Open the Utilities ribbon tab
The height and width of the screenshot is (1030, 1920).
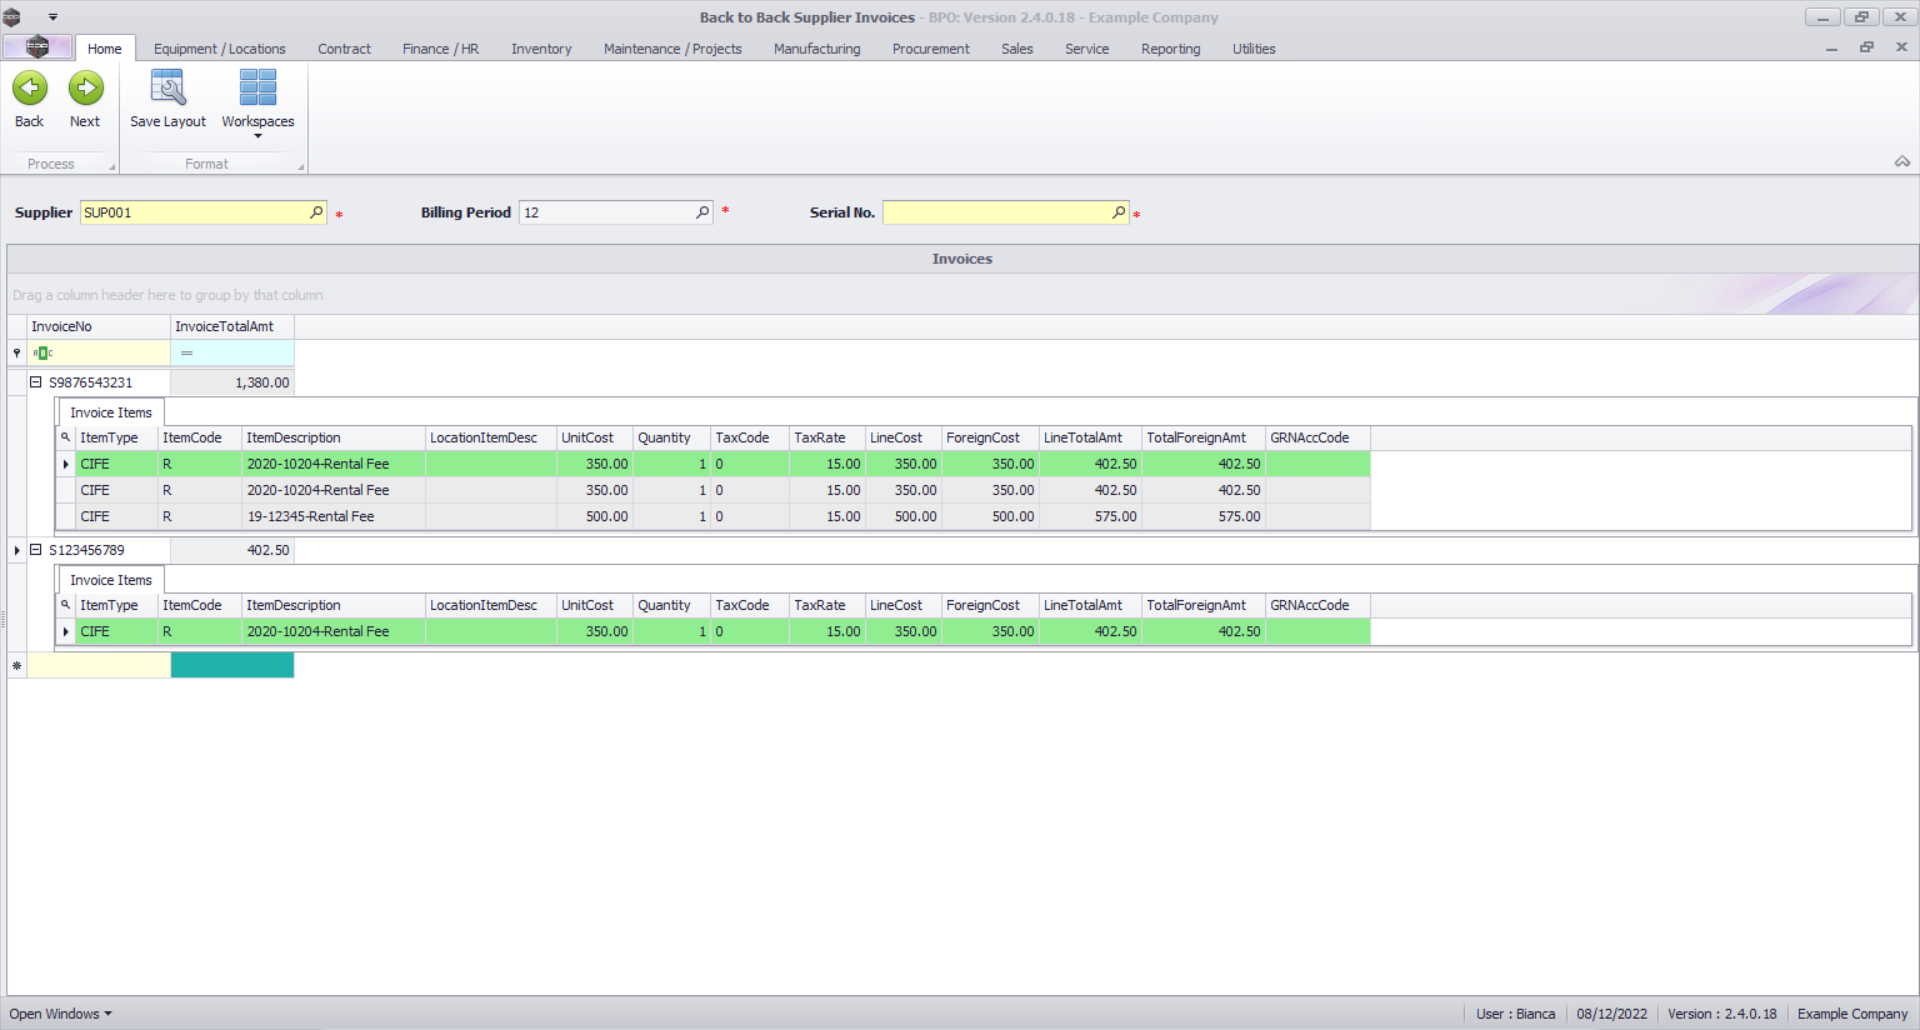click(1254, 48)
